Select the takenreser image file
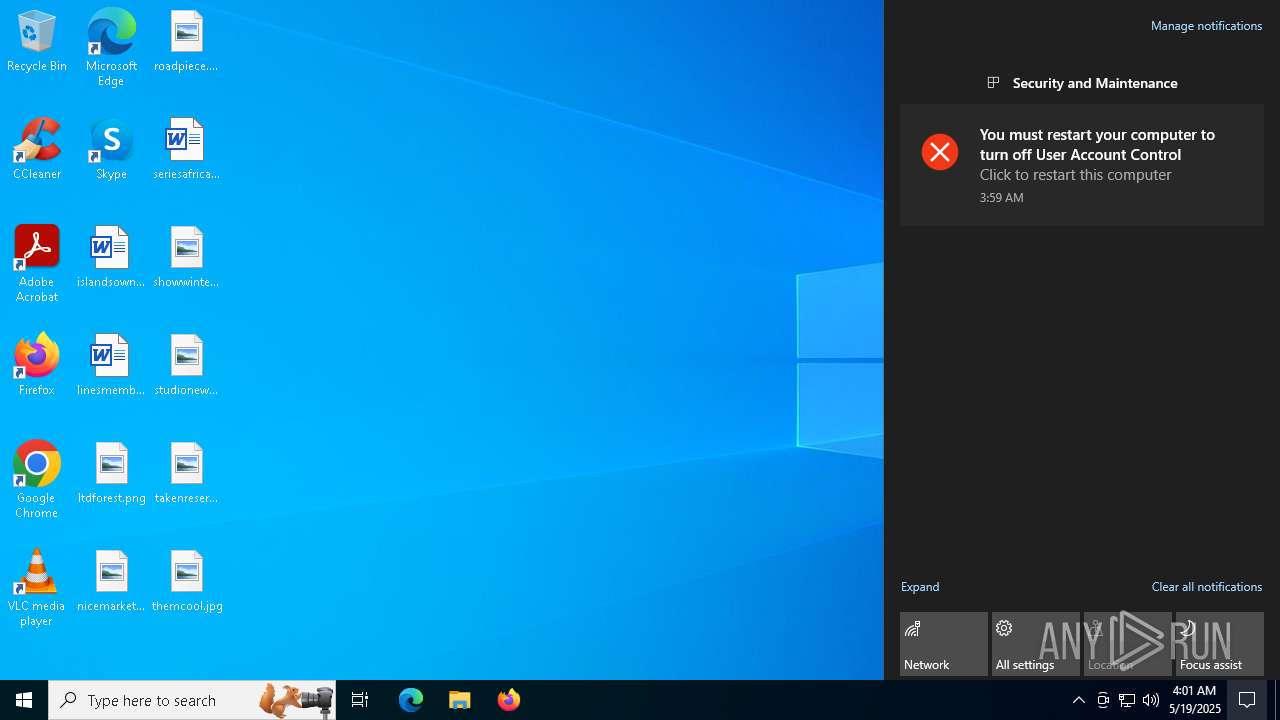The width and height of the screenshot is (1280, 720). click(x=186, y=474)
